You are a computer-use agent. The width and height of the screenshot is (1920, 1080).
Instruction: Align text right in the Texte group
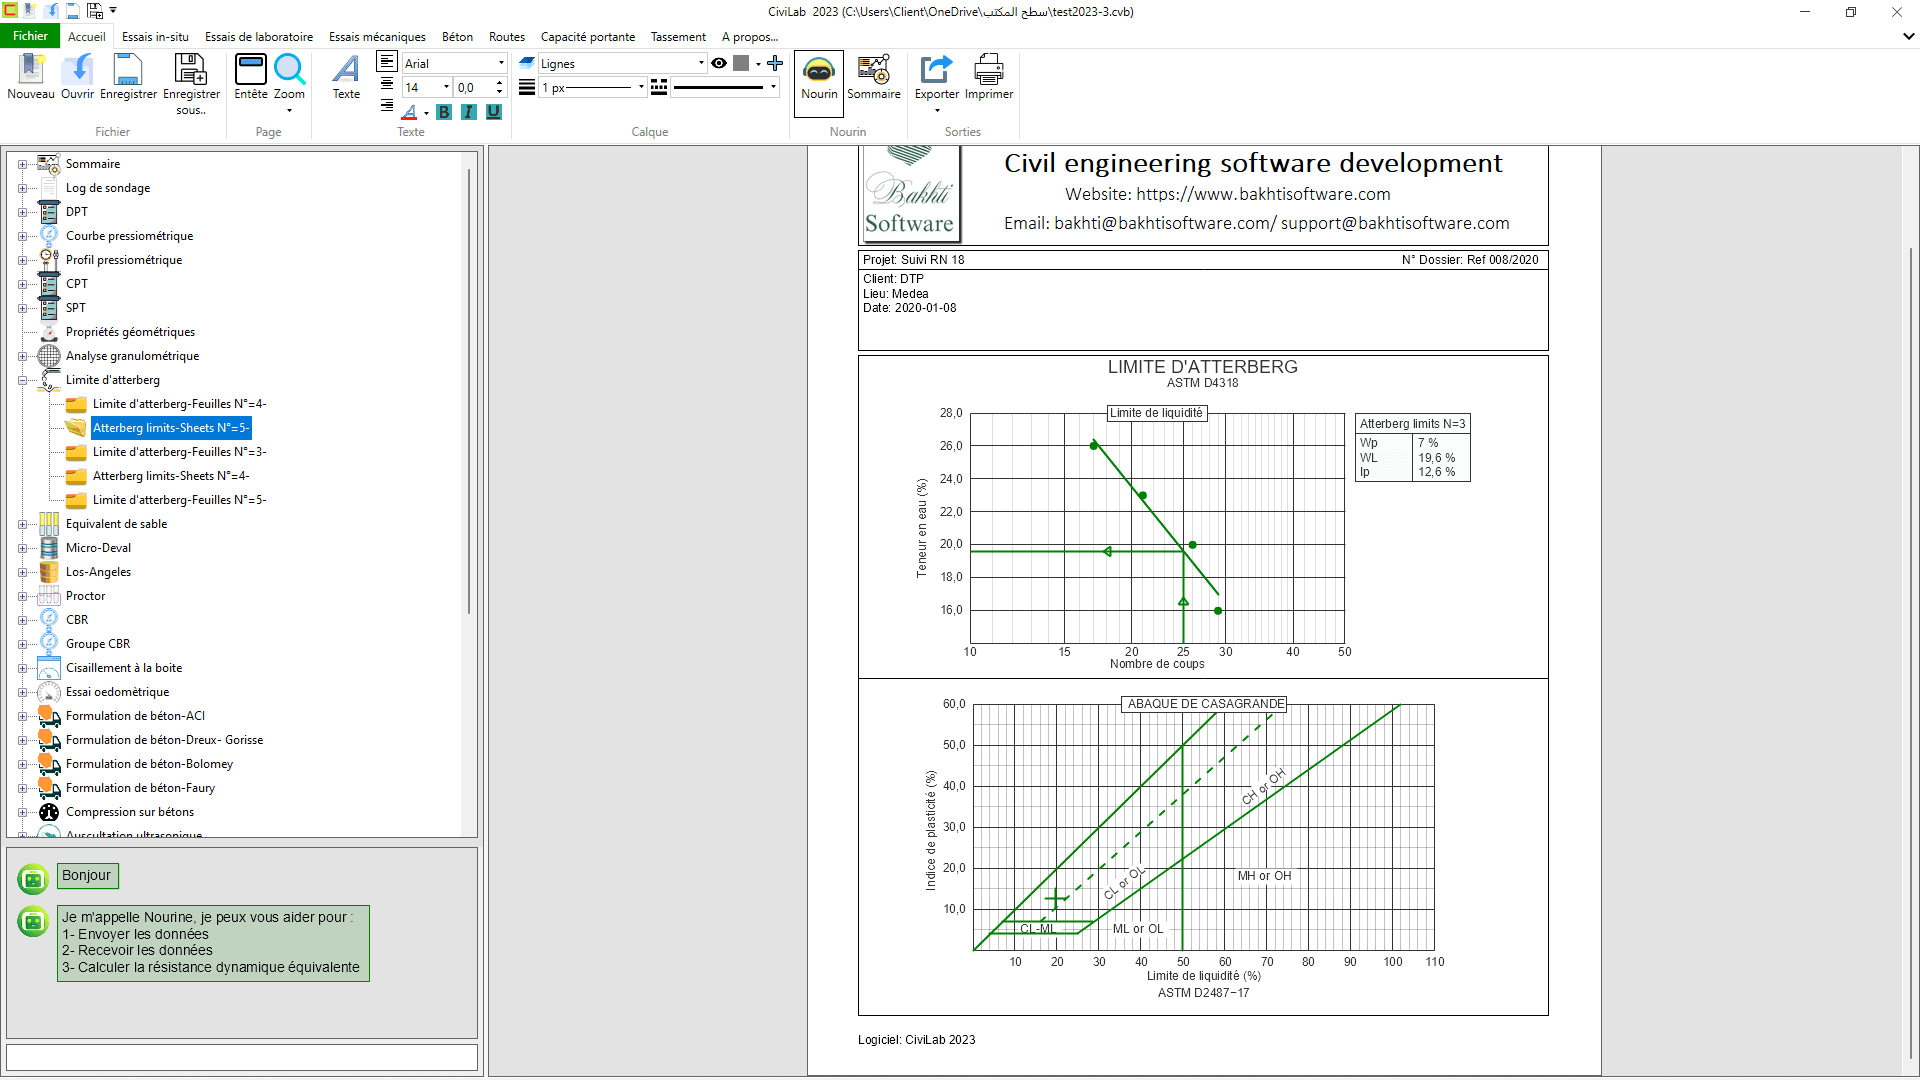coord(387,105)
